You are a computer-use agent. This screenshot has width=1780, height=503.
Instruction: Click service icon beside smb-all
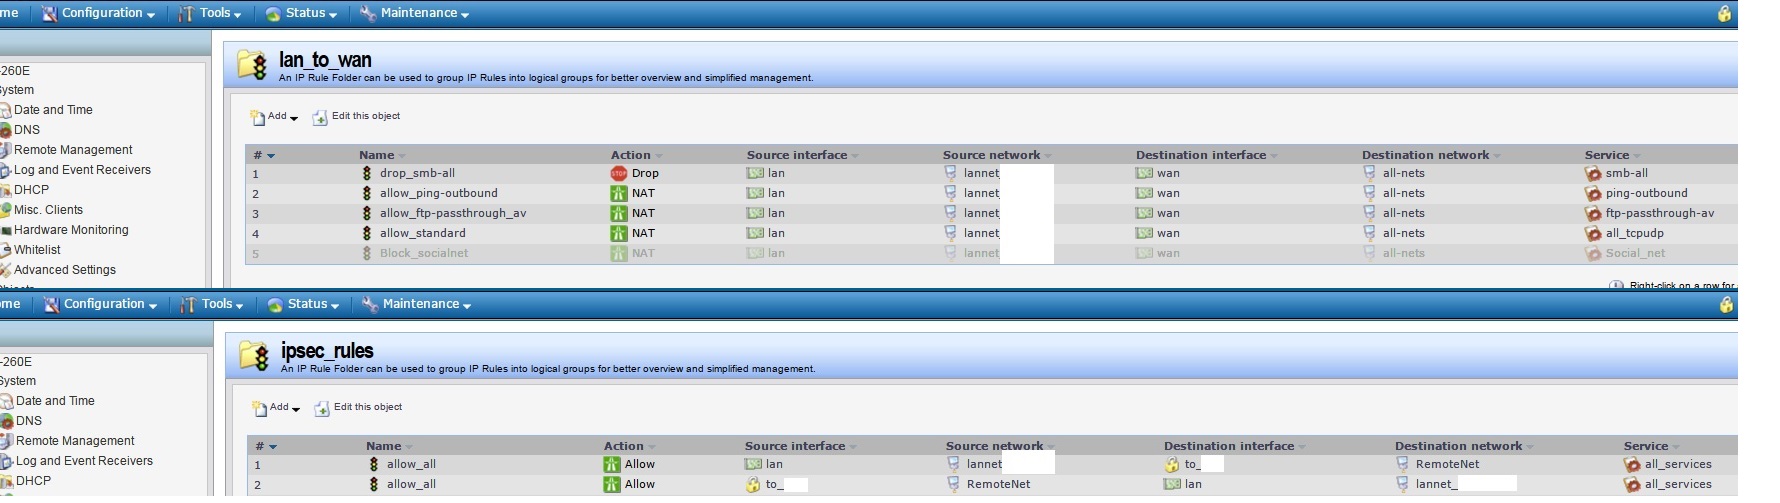[1593, 174]
